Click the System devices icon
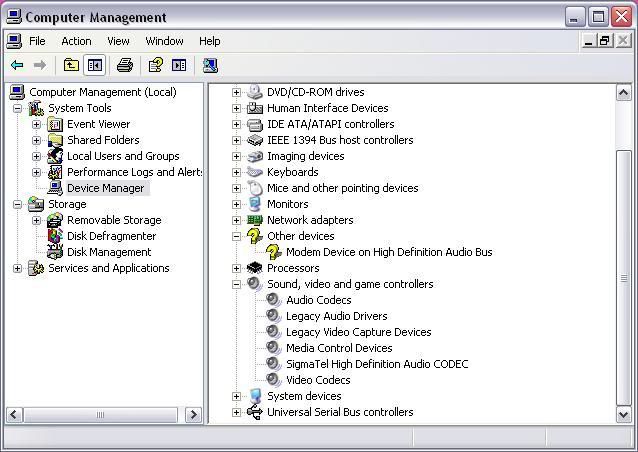 click(255, 396)
